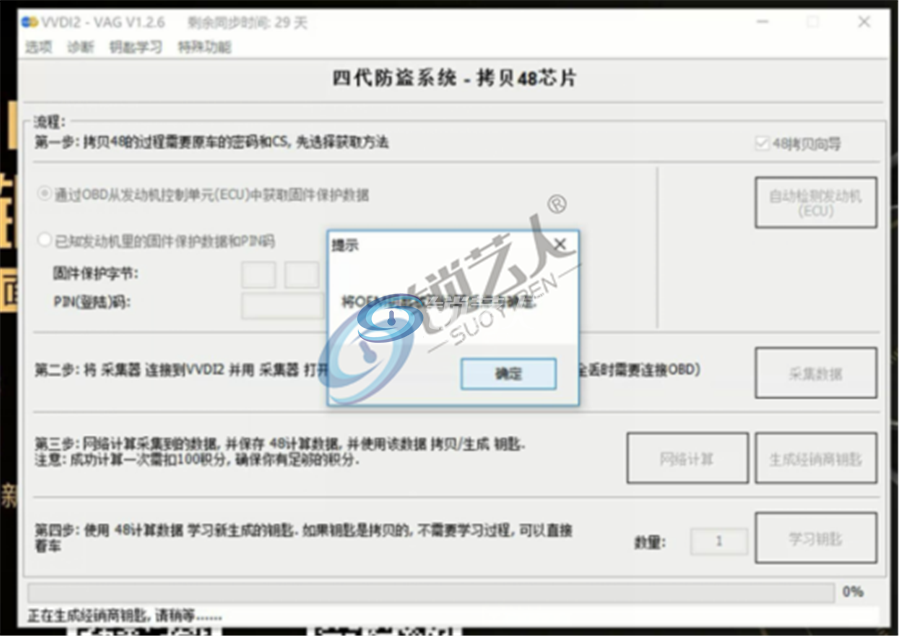Close the VVDI2 main window

864,22
